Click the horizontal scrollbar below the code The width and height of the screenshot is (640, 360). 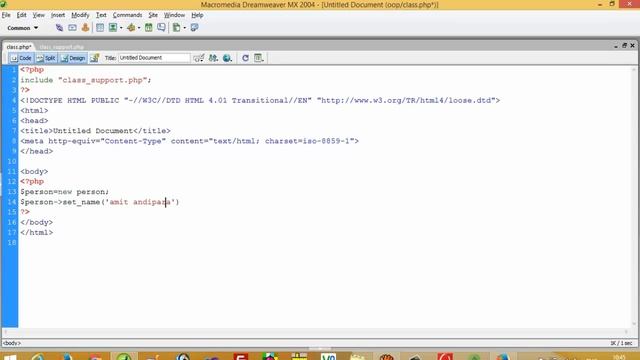pyautogui.click(x=316, y=332)
